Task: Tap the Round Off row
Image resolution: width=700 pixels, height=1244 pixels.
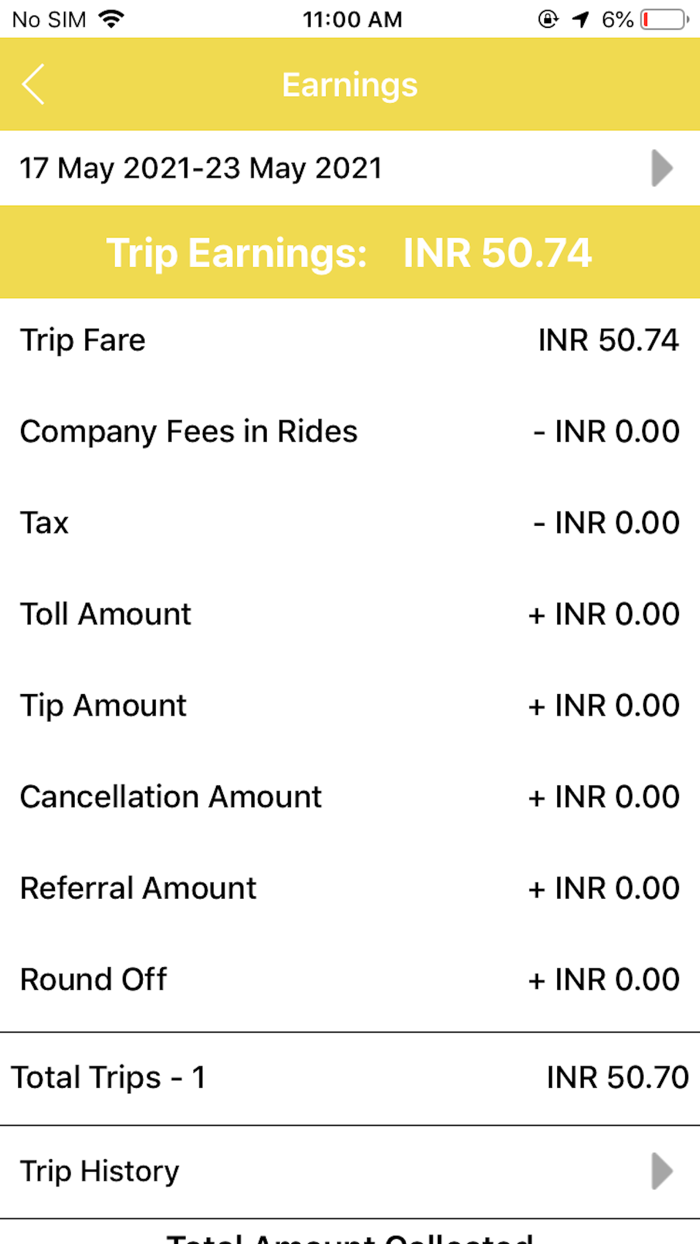Action: pyautogui.click(x=350, y=979)
